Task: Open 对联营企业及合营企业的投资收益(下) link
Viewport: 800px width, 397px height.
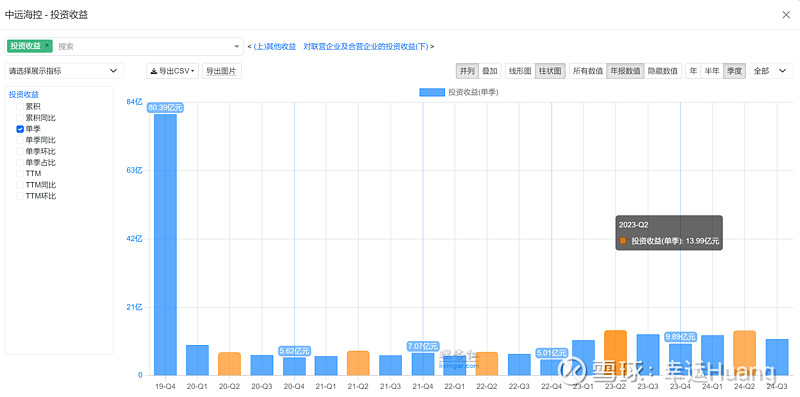Action: (366, 46)
